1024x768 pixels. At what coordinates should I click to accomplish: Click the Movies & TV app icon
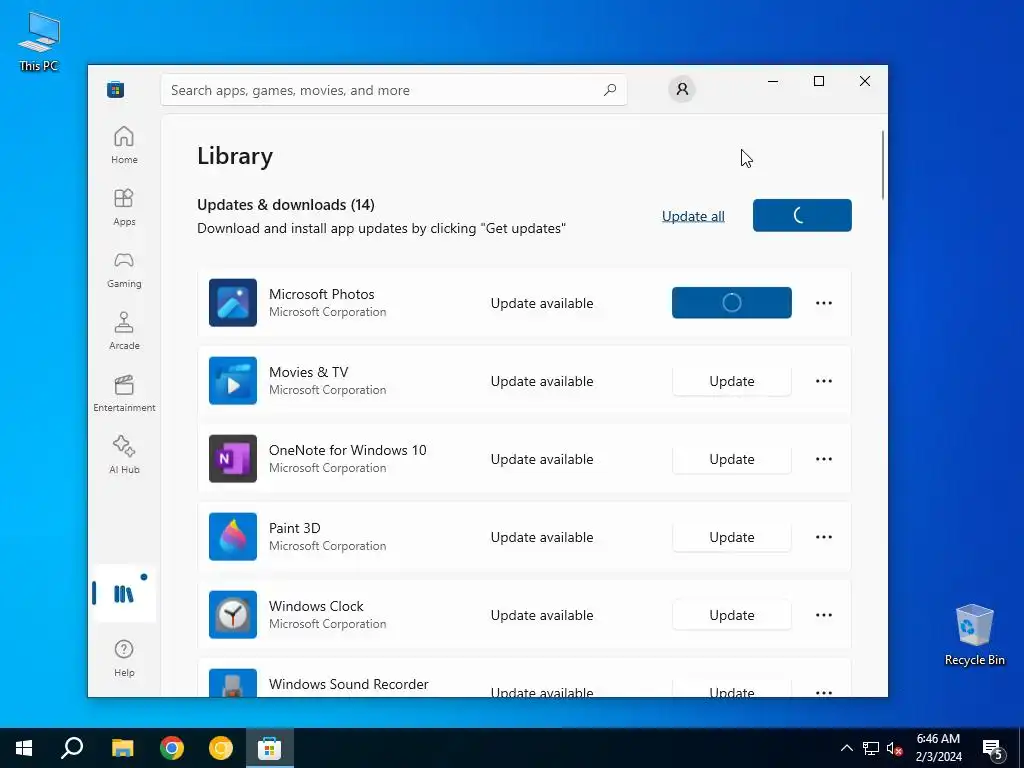[232, 381]
